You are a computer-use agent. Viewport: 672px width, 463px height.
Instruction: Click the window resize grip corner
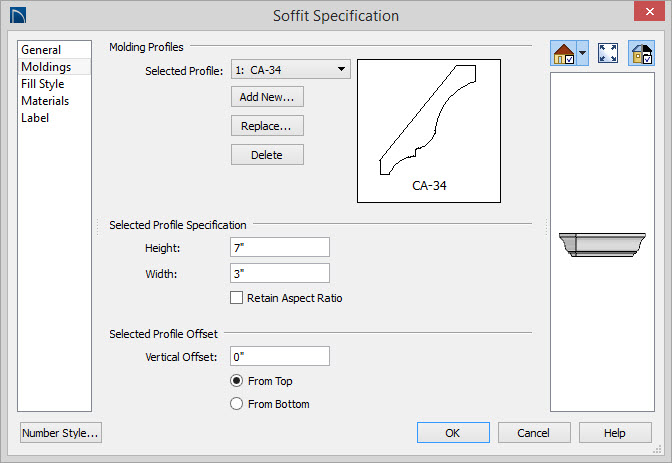coord(657,449)
